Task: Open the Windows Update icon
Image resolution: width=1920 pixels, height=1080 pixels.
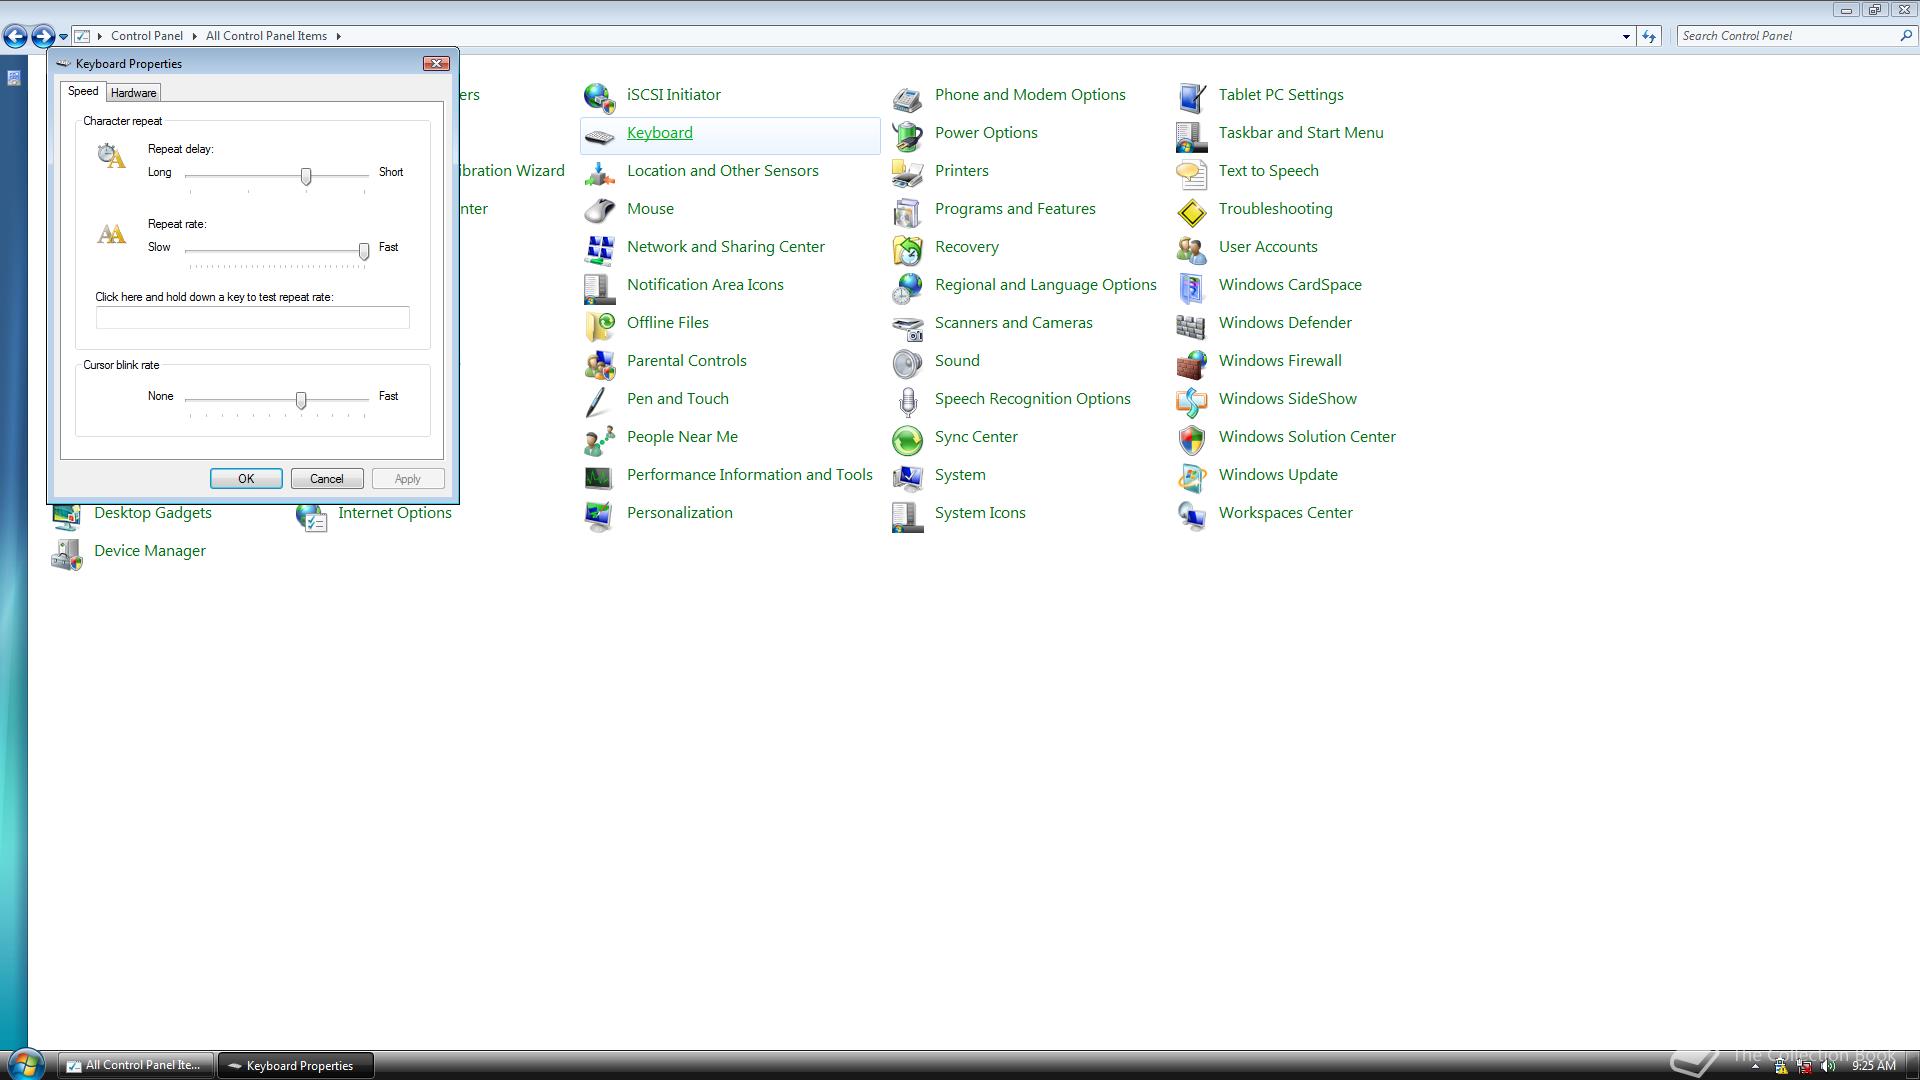Action: 1191,476
